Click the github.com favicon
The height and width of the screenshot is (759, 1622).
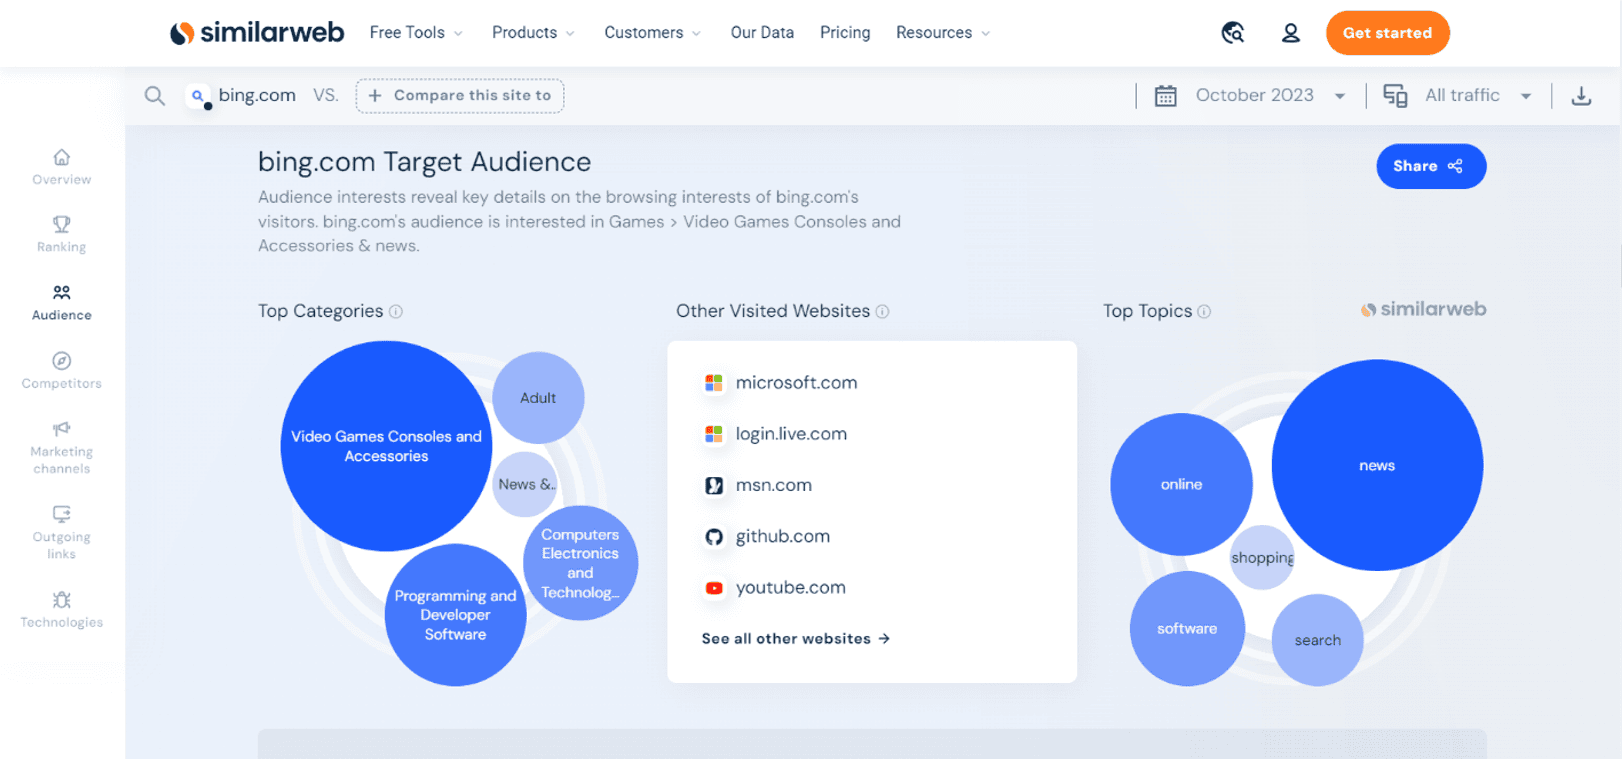click(714, 537)
